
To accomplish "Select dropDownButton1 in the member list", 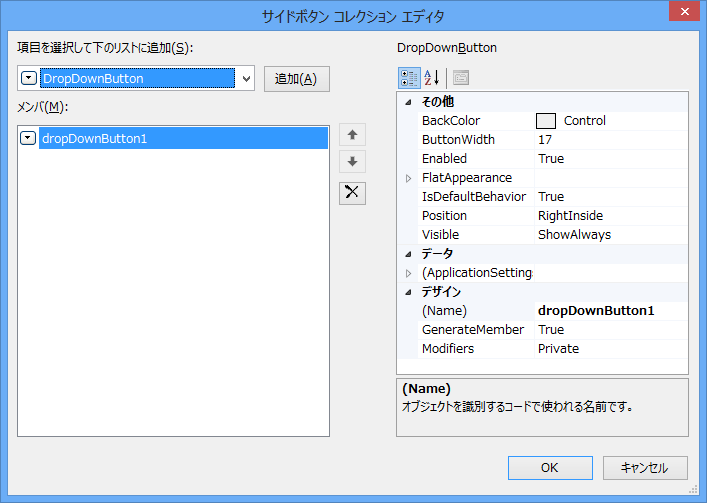I will click(95, 139).
